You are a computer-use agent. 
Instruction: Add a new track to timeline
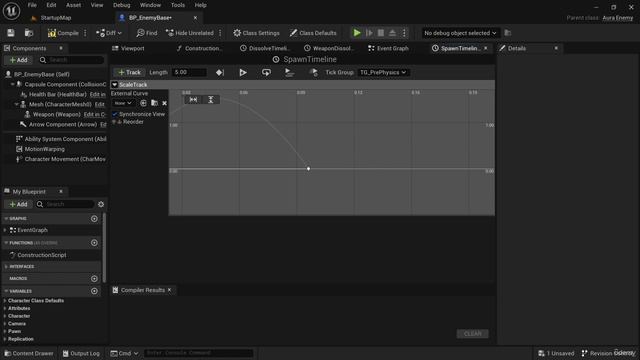pyautogui.click(x=129, y=72)
